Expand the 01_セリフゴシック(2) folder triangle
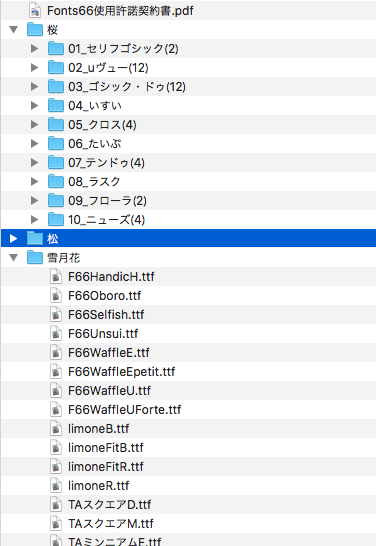This screenshot has width=376, height=546. coord(34,48)
